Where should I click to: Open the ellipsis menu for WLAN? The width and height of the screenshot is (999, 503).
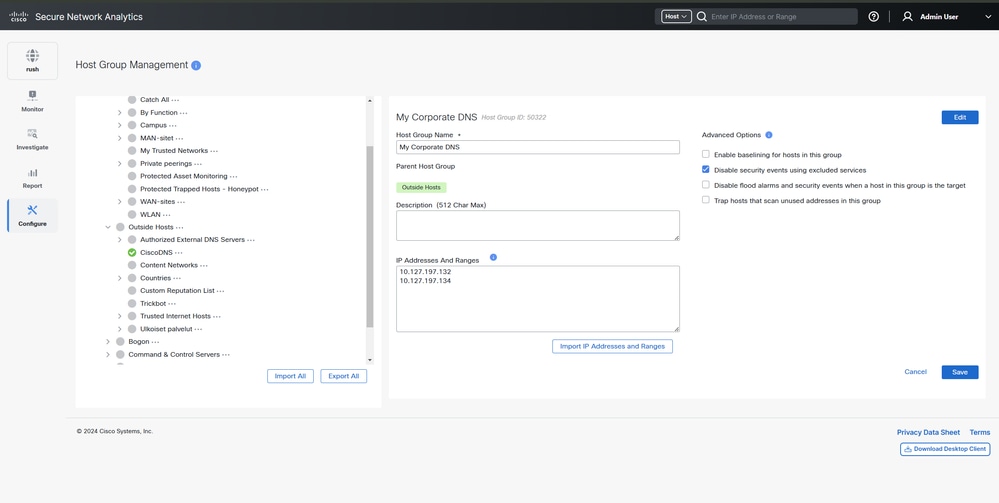(166, 215)
